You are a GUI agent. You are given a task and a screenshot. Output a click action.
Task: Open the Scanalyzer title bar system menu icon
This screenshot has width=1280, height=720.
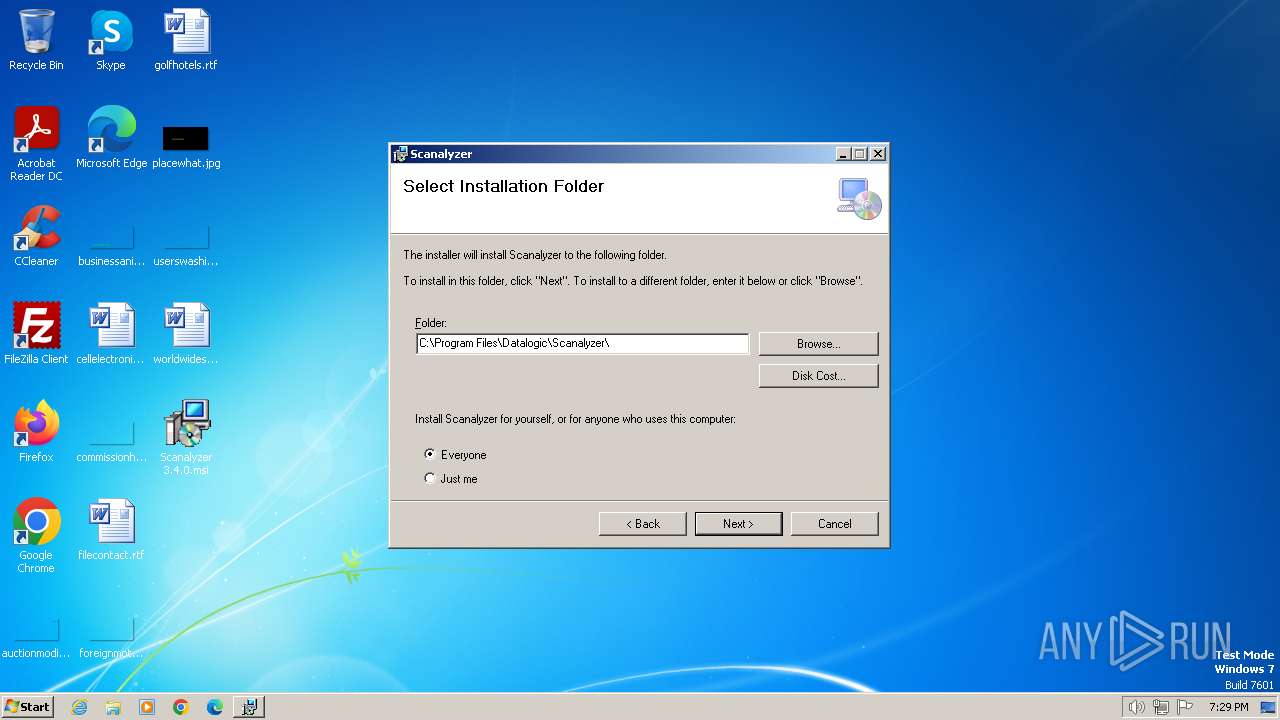tap(401, 154)
